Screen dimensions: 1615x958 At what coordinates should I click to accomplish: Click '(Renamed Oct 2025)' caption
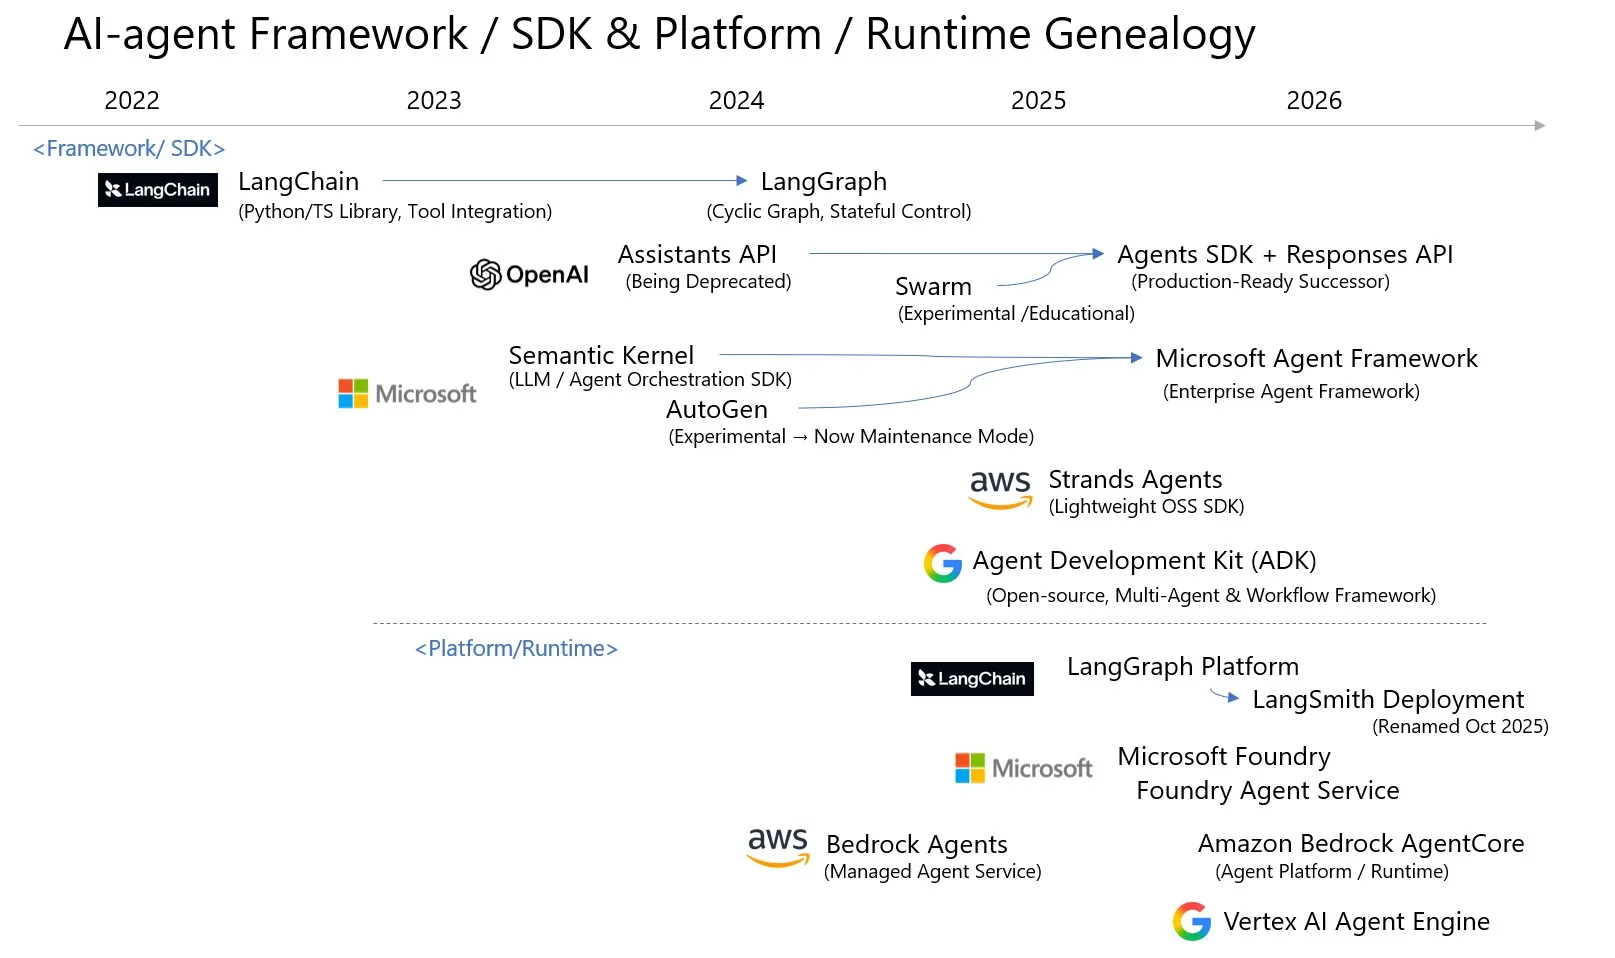[1460, 727]
